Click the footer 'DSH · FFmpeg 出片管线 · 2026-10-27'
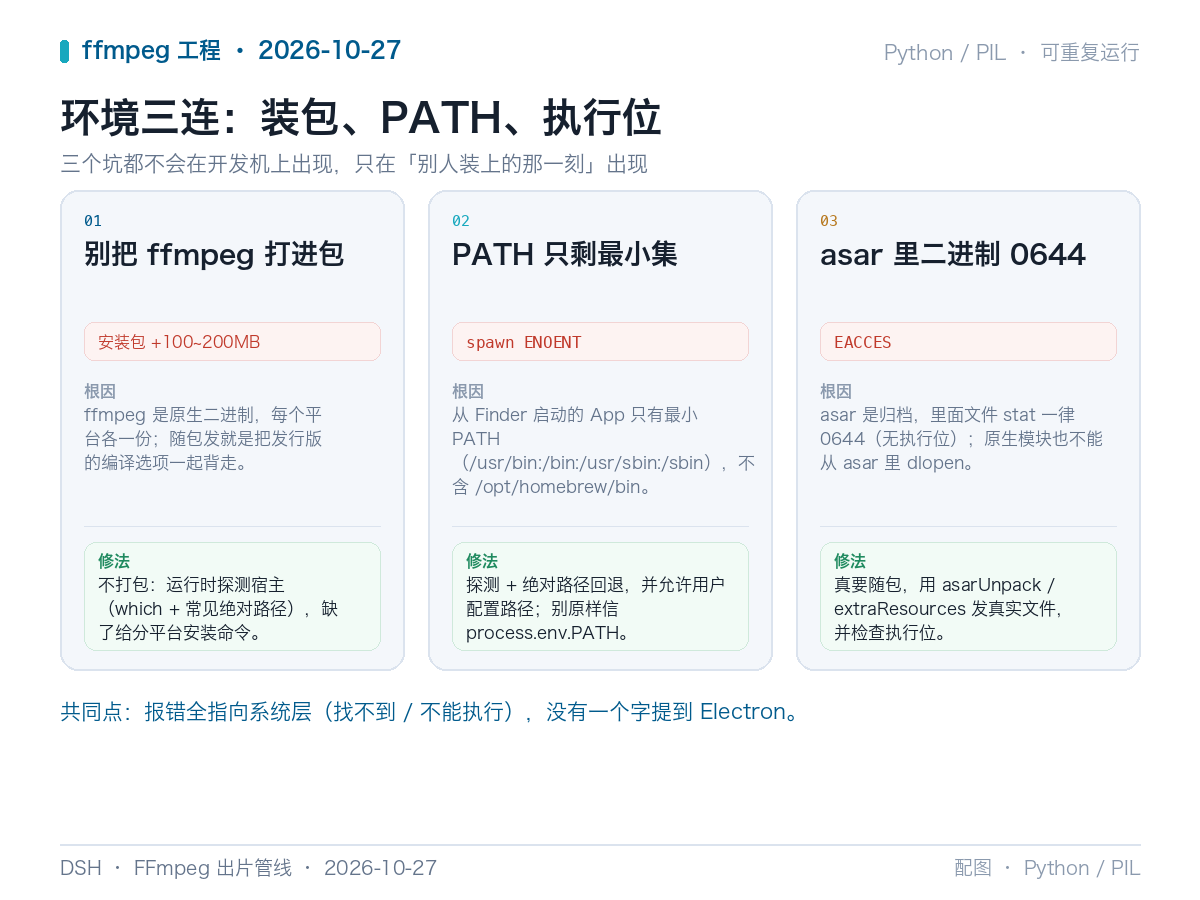The height and width of the screenshot is (900, 1200). (249, 868)
